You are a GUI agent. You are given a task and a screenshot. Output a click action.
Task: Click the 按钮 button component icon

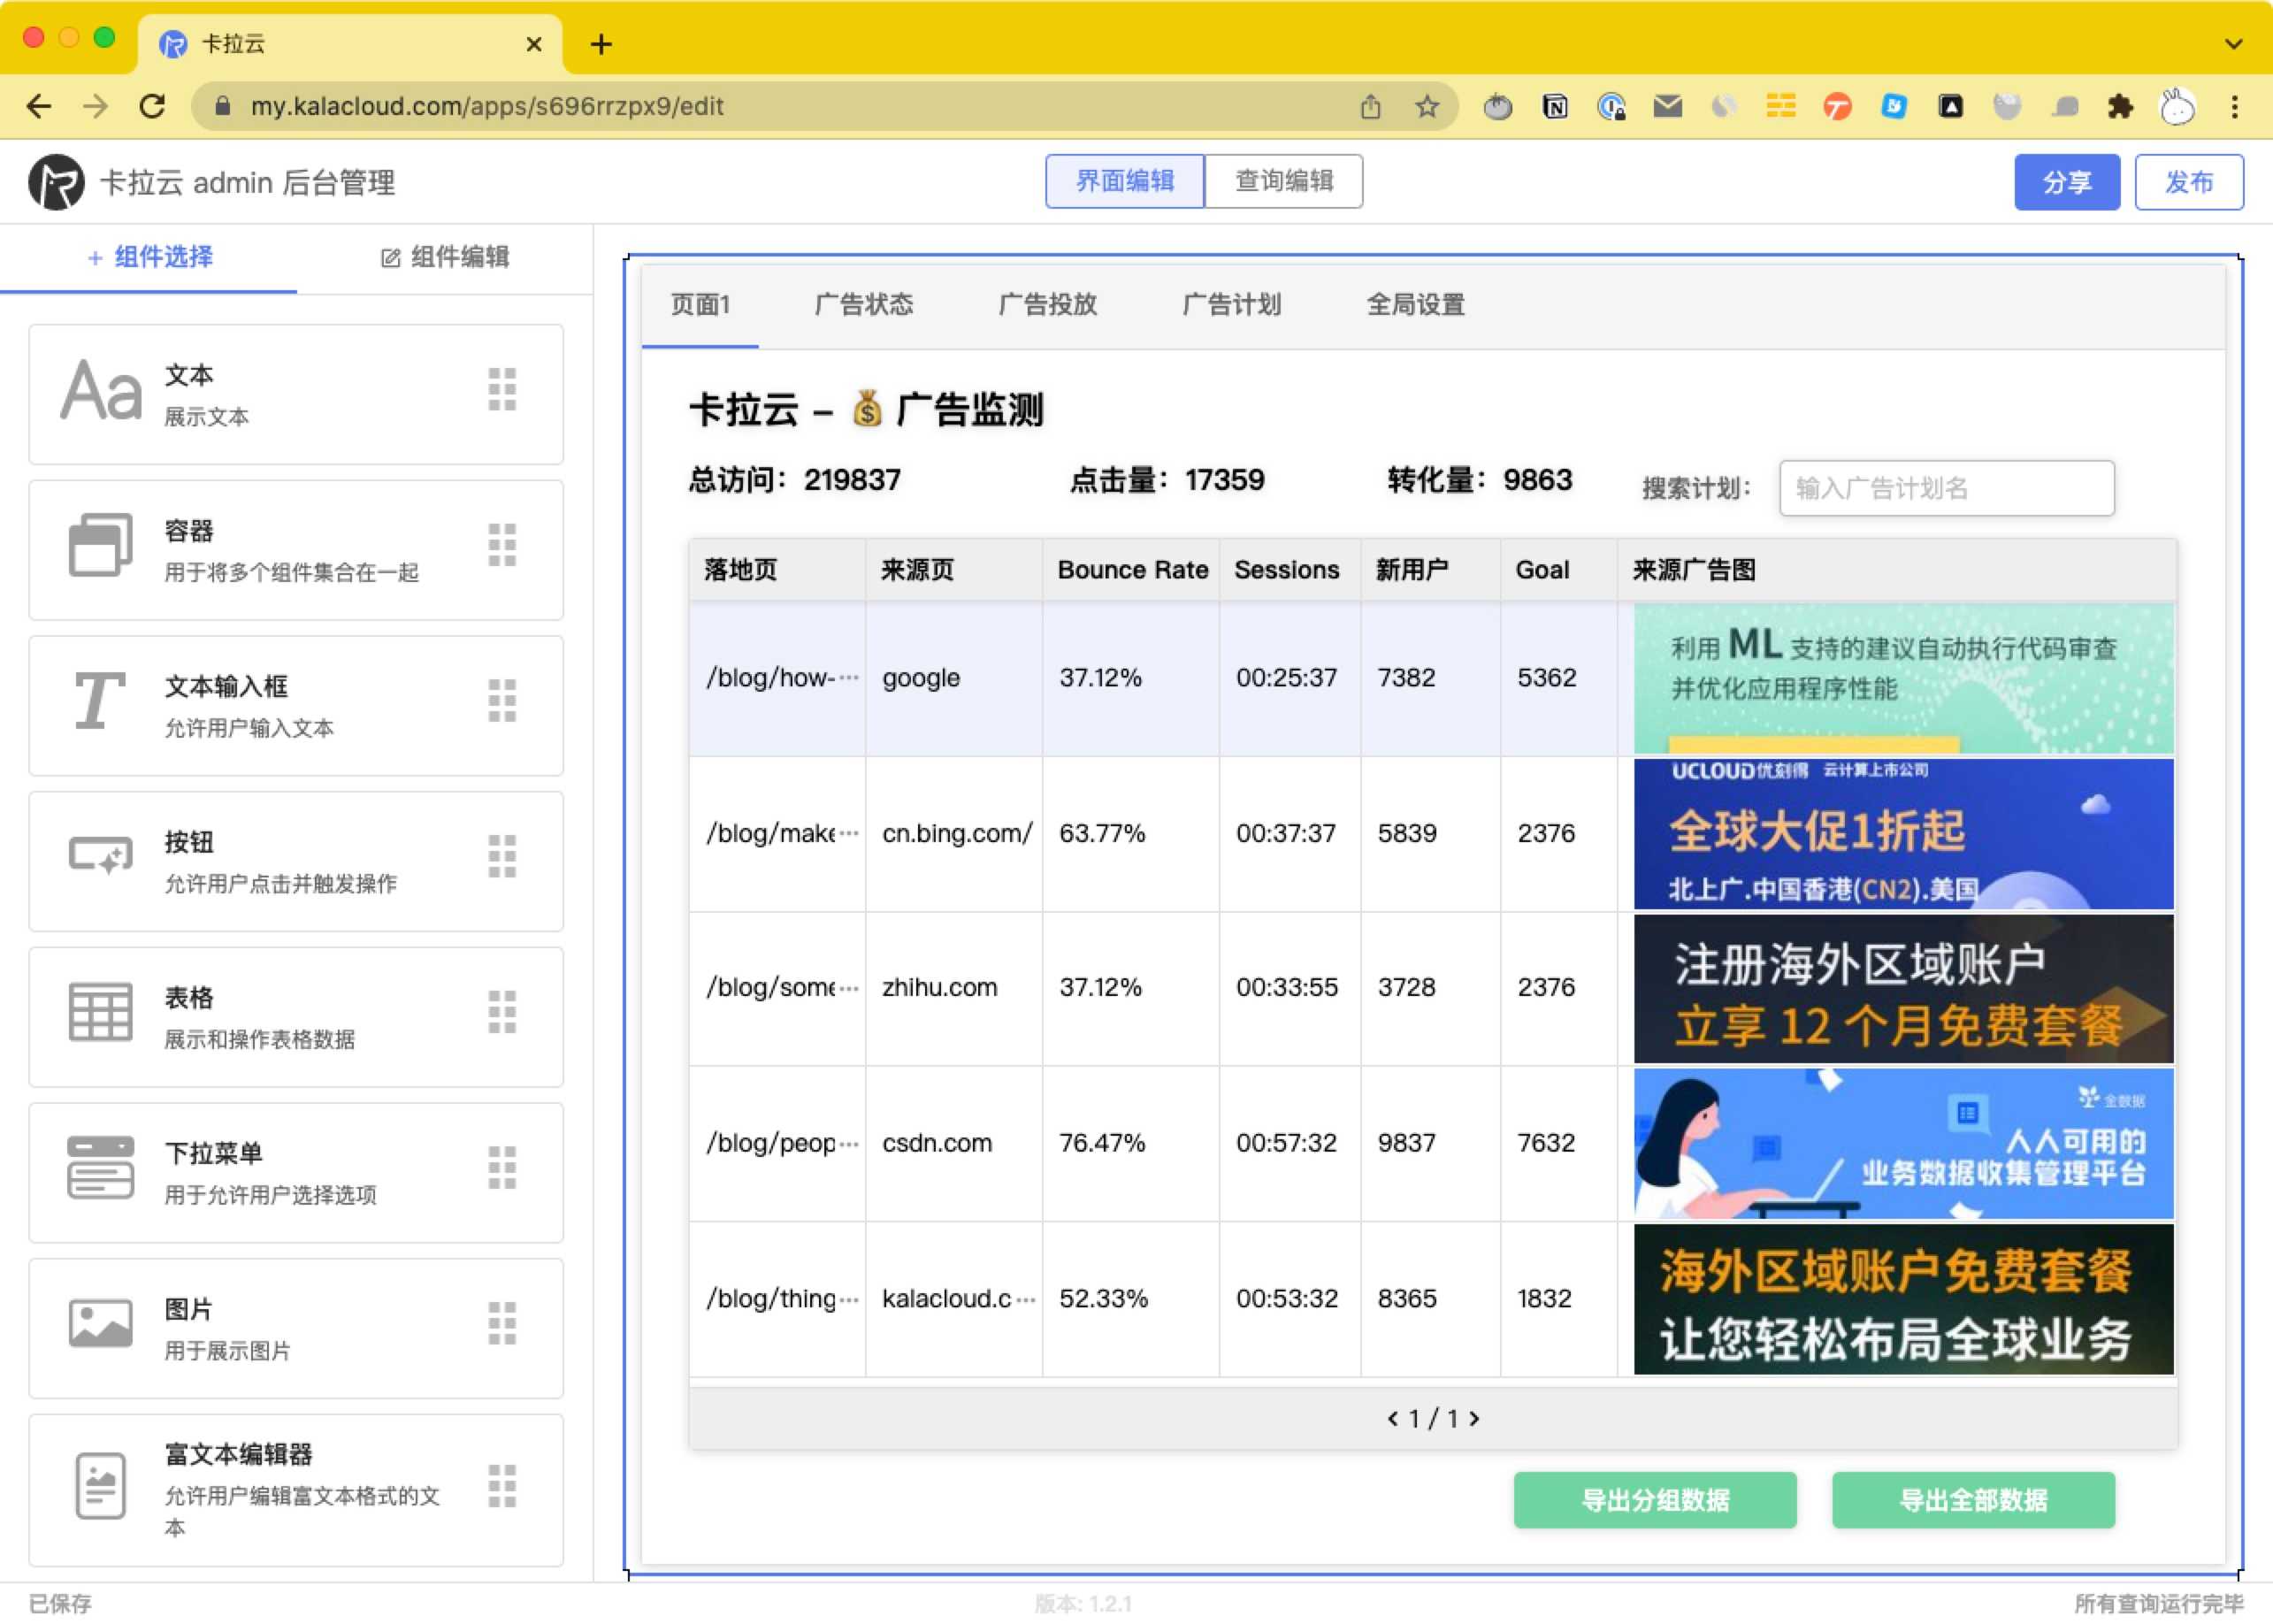(100, 856)
